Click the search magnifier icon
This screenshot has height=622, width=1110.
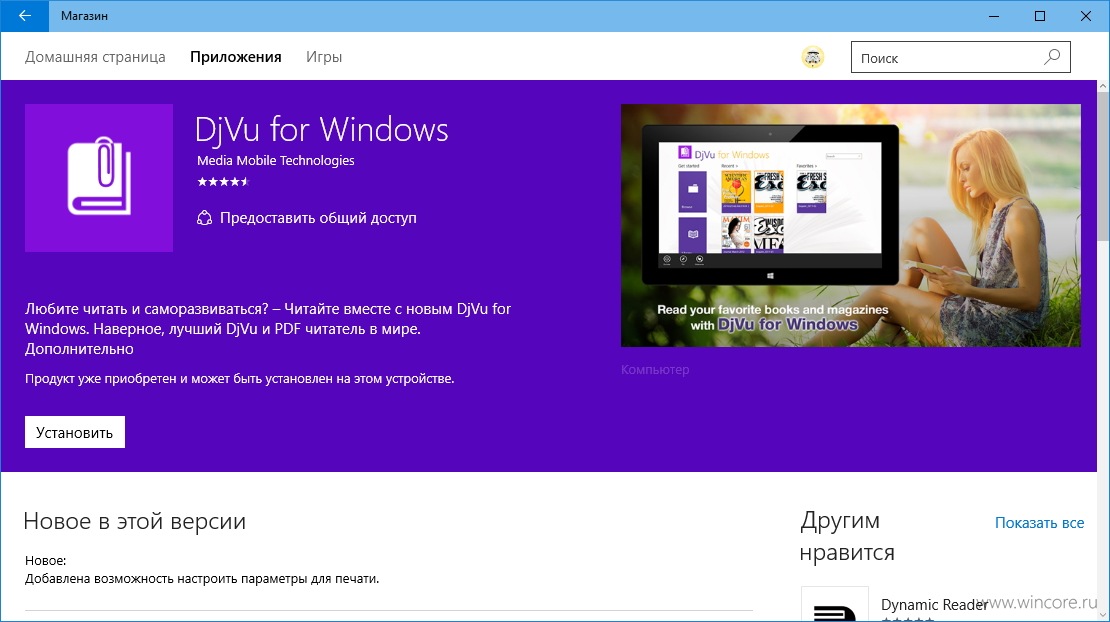click(x=1052, y=57)
